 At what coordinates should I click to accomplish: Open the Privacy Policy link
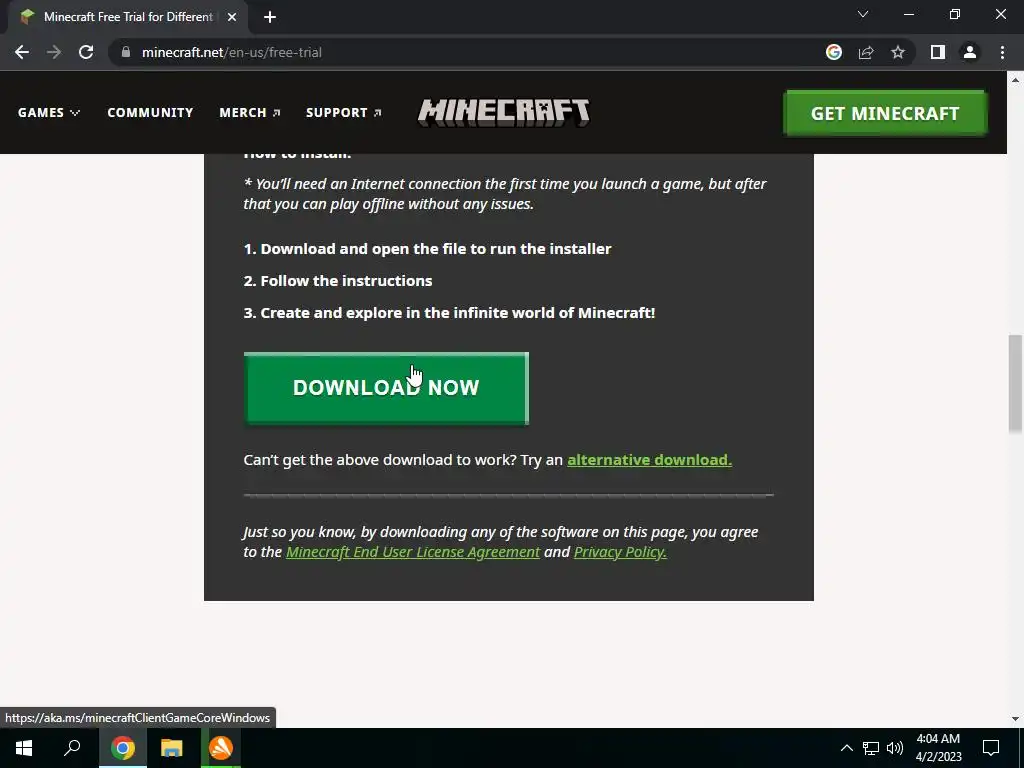(x=620, y=552)
